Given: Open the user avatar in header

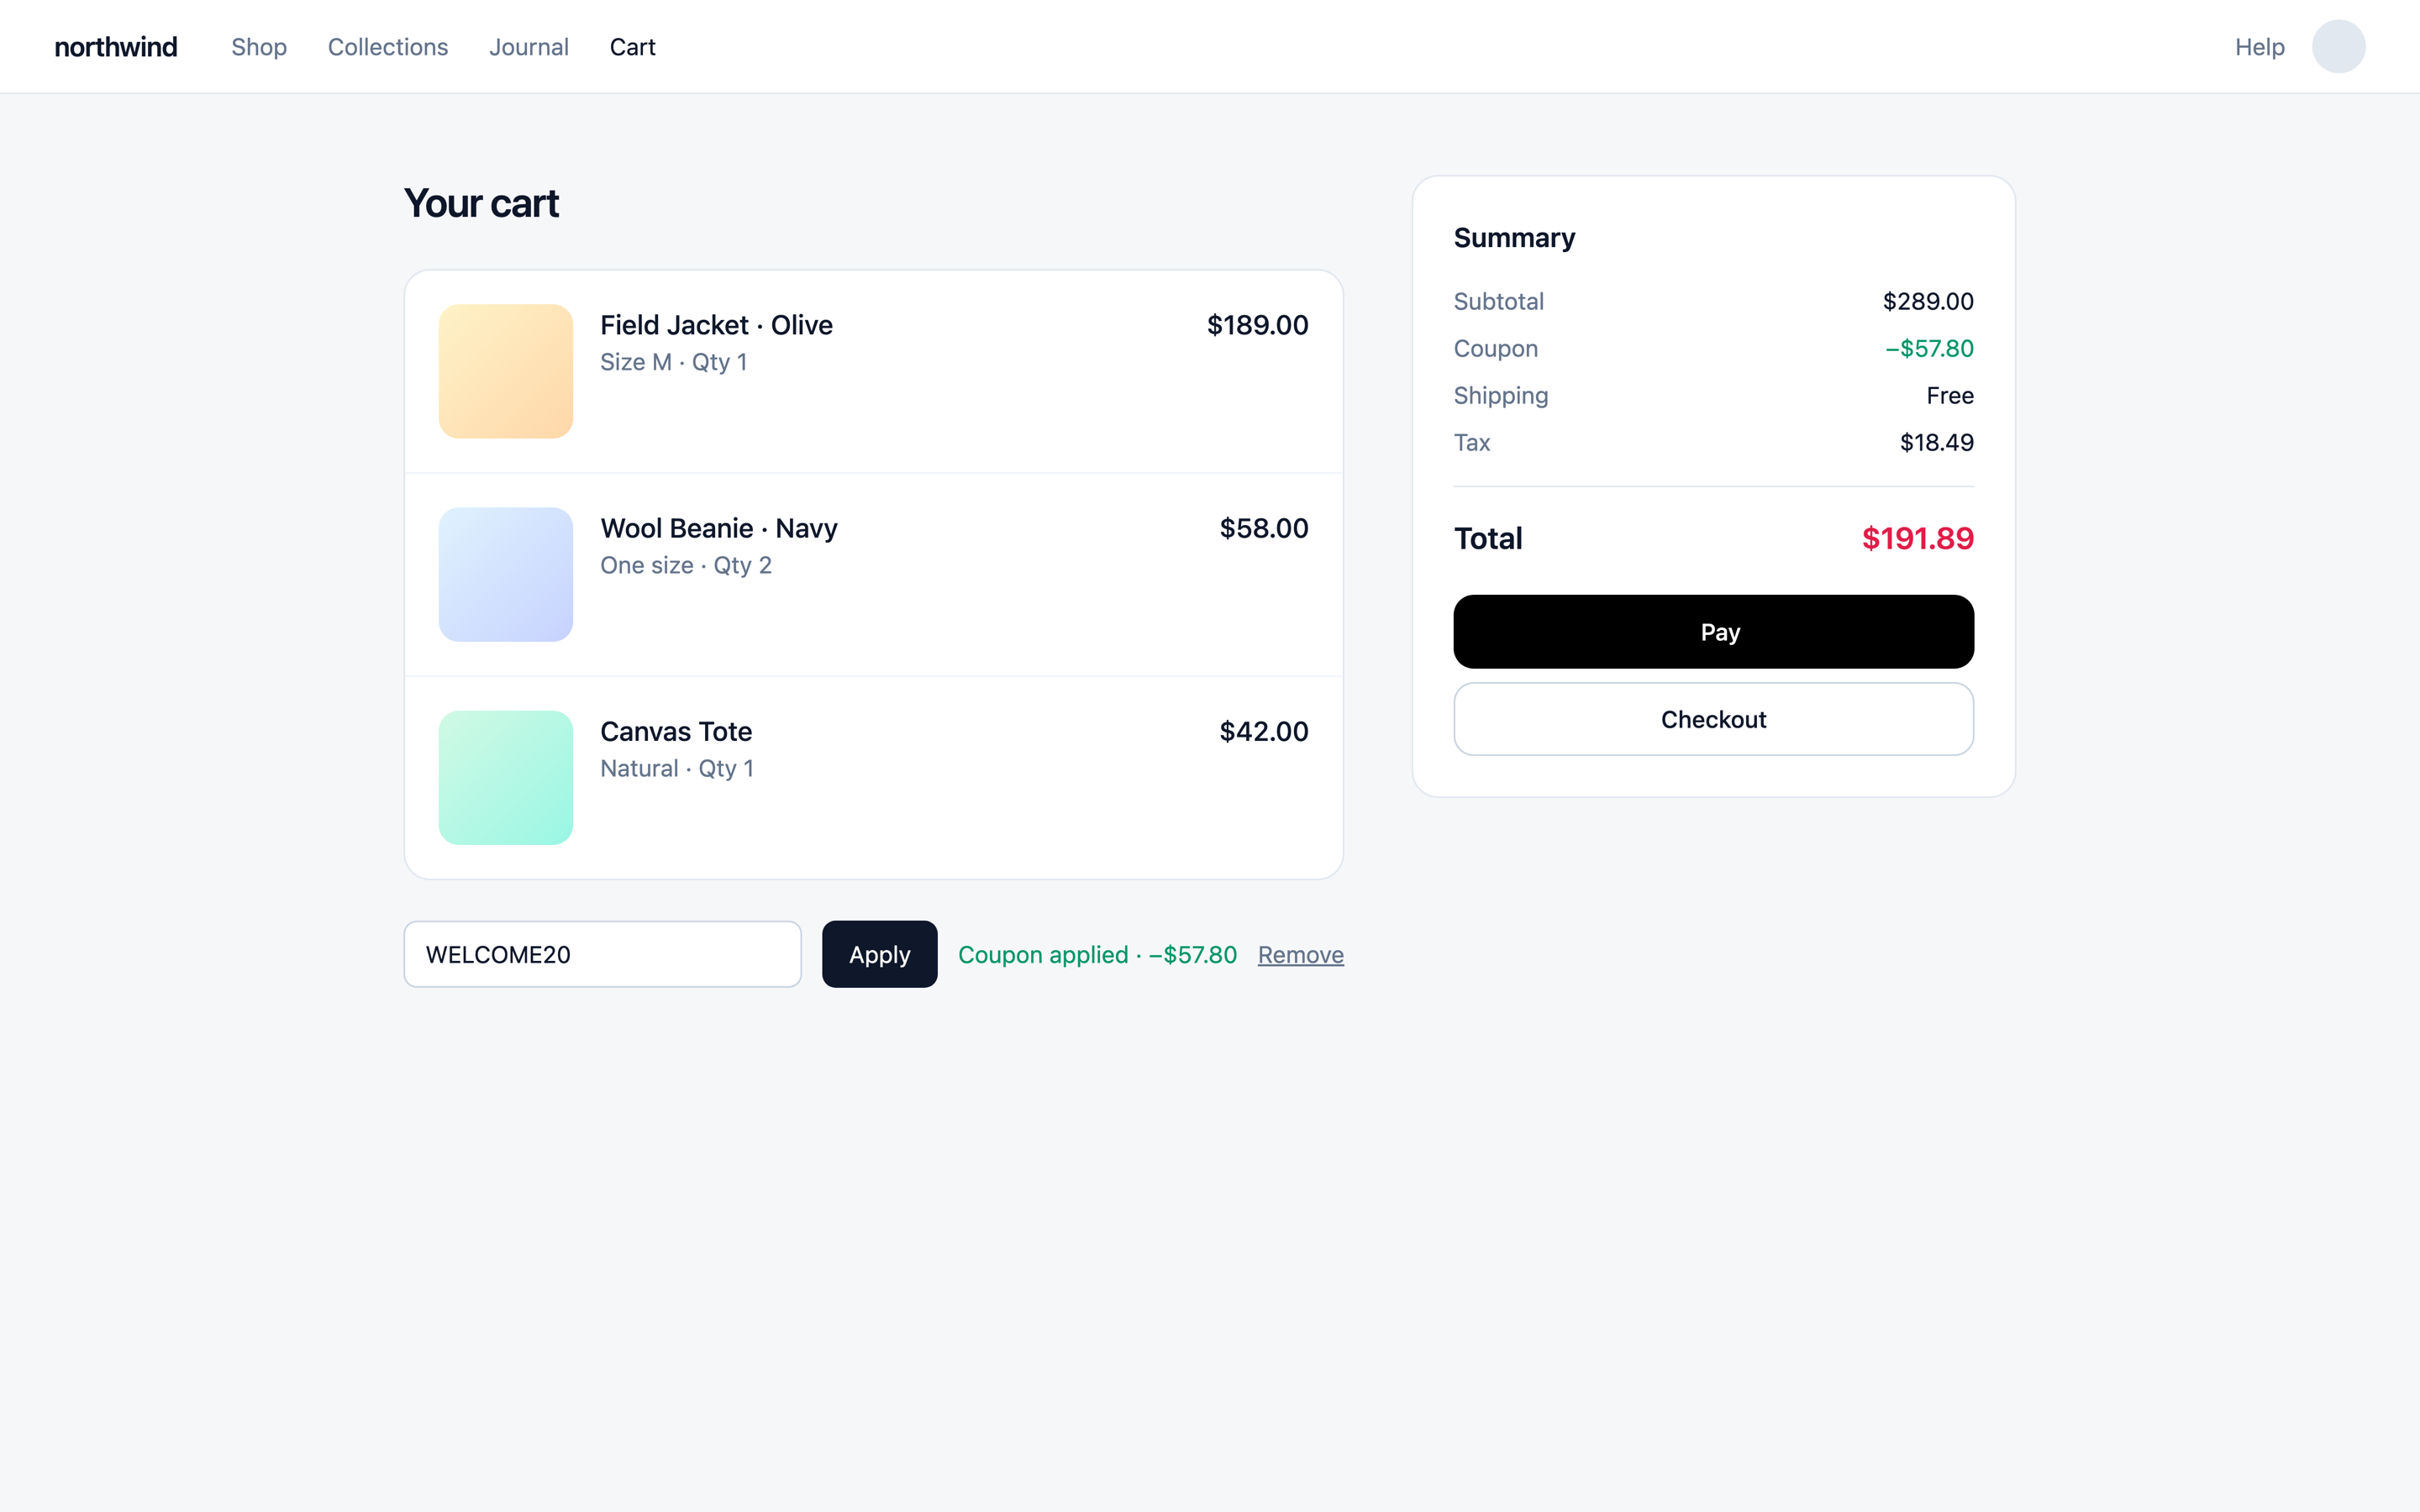Looking at the screenshot, I should pos(2338,47).
